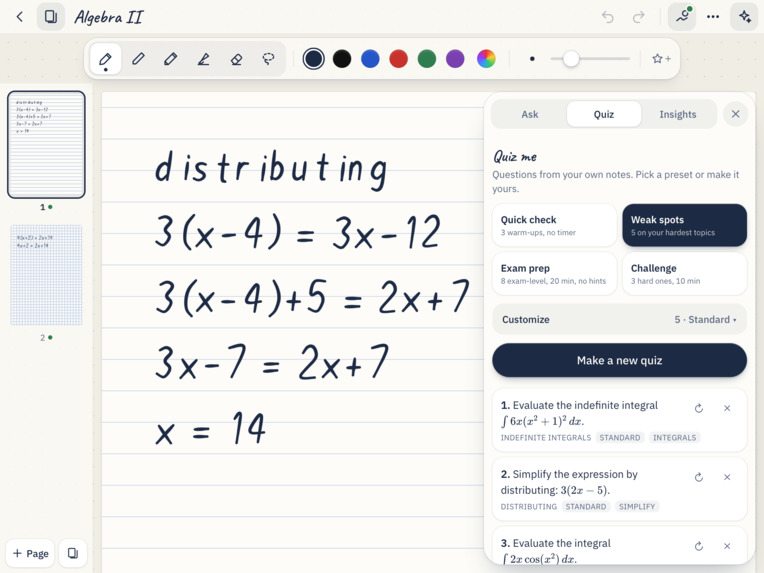Click the DISTRIBUTING tag on question 2
Image resolution: width=764 pixels, height=573 pixels.
click(529, 507)
